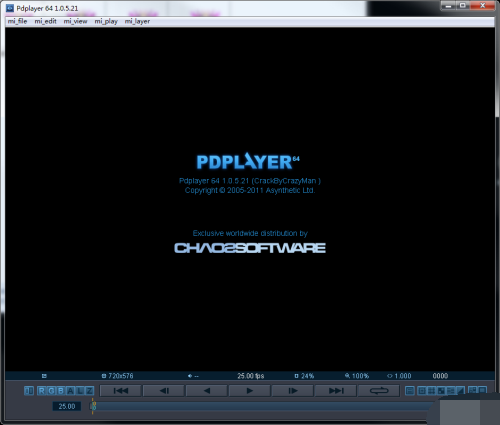Click the 720x576 resolution status entry

[118, 376]
